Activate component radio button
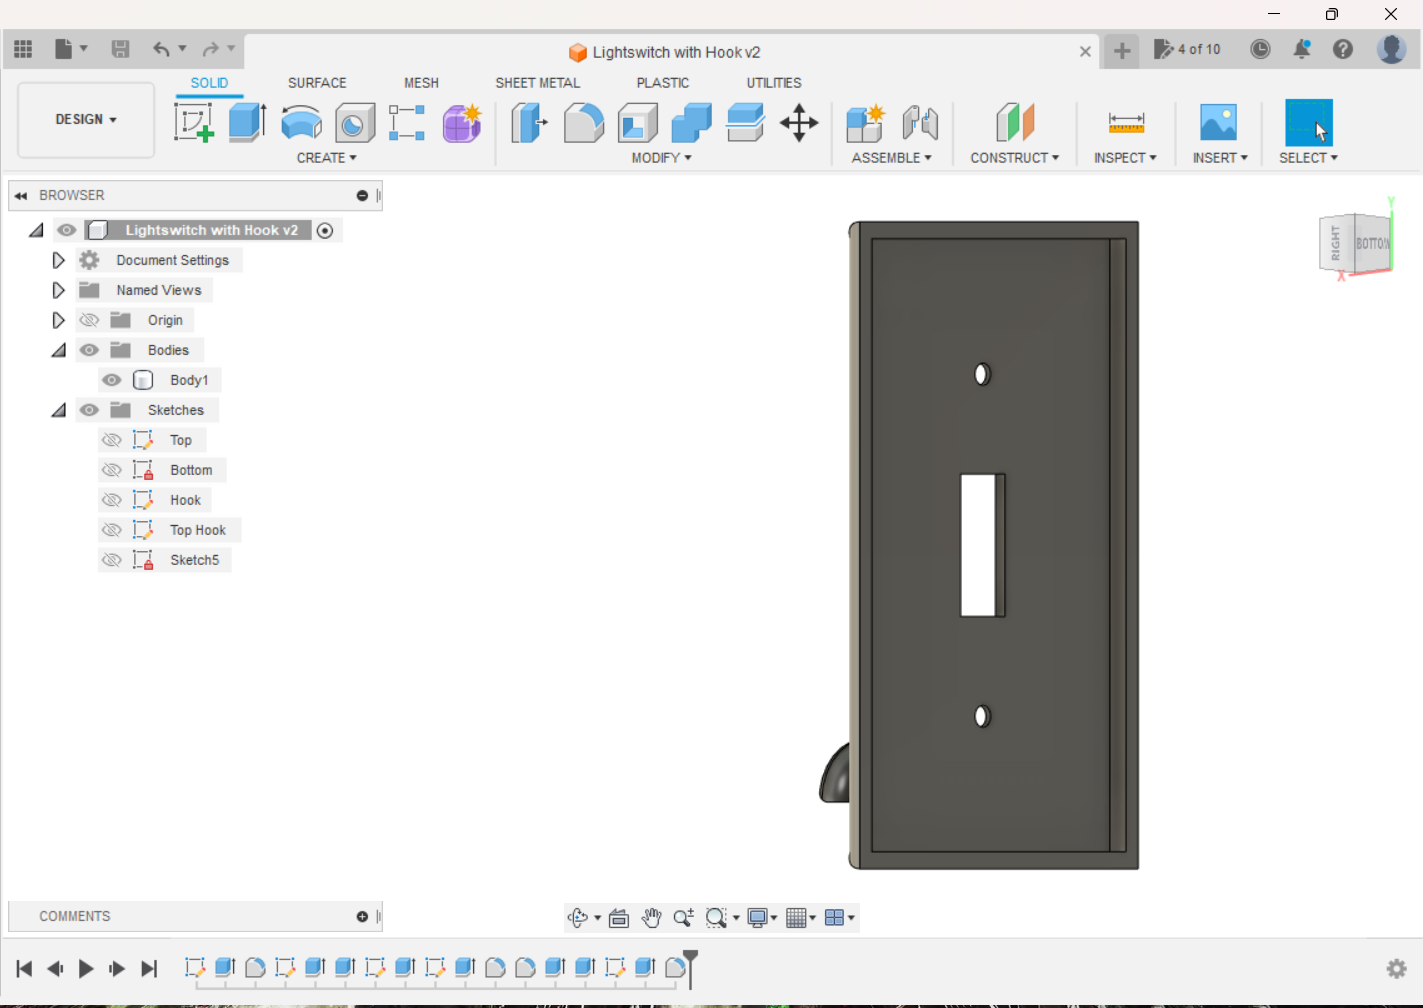The image size is (1423, 1008). point(325,230)
